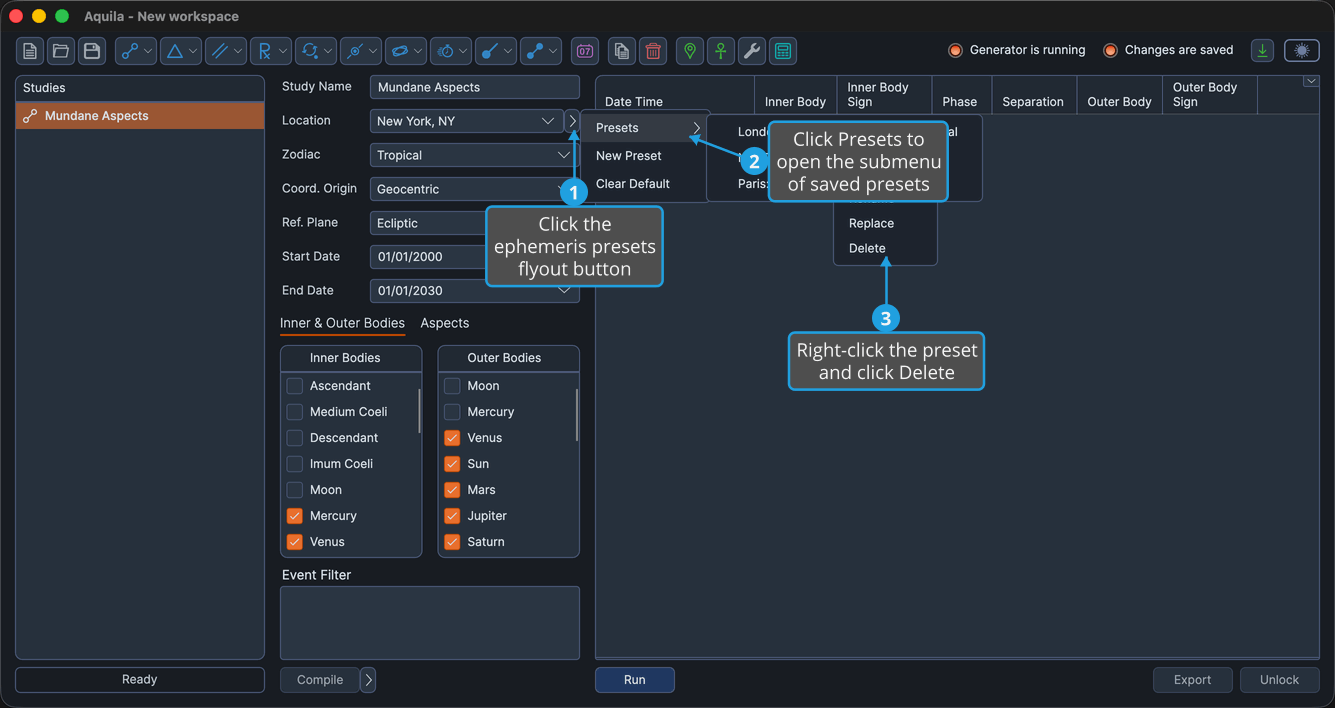Click the green download arrow icon
The height and width of the screenshot is (708, 1335).
pos(1263,51)
